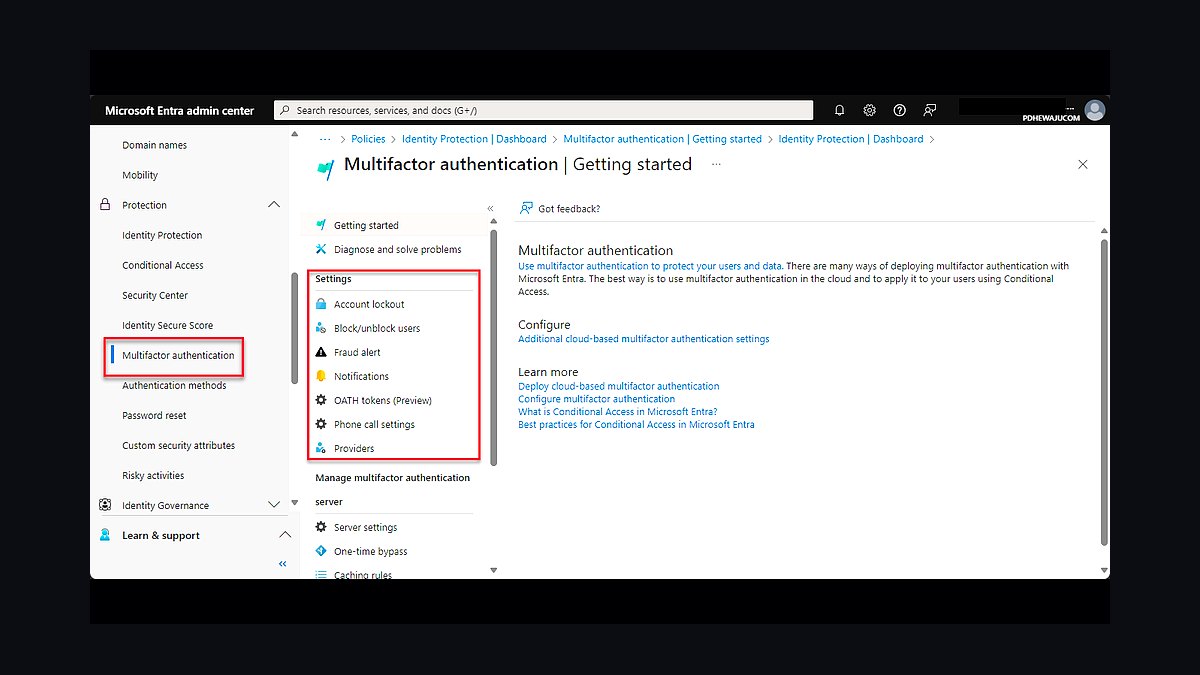Image resolution: width=1200 pixels, height=675 pixels.
Task: Open Additional cloud-based multifactor authentication settings link
Action: 644,339
